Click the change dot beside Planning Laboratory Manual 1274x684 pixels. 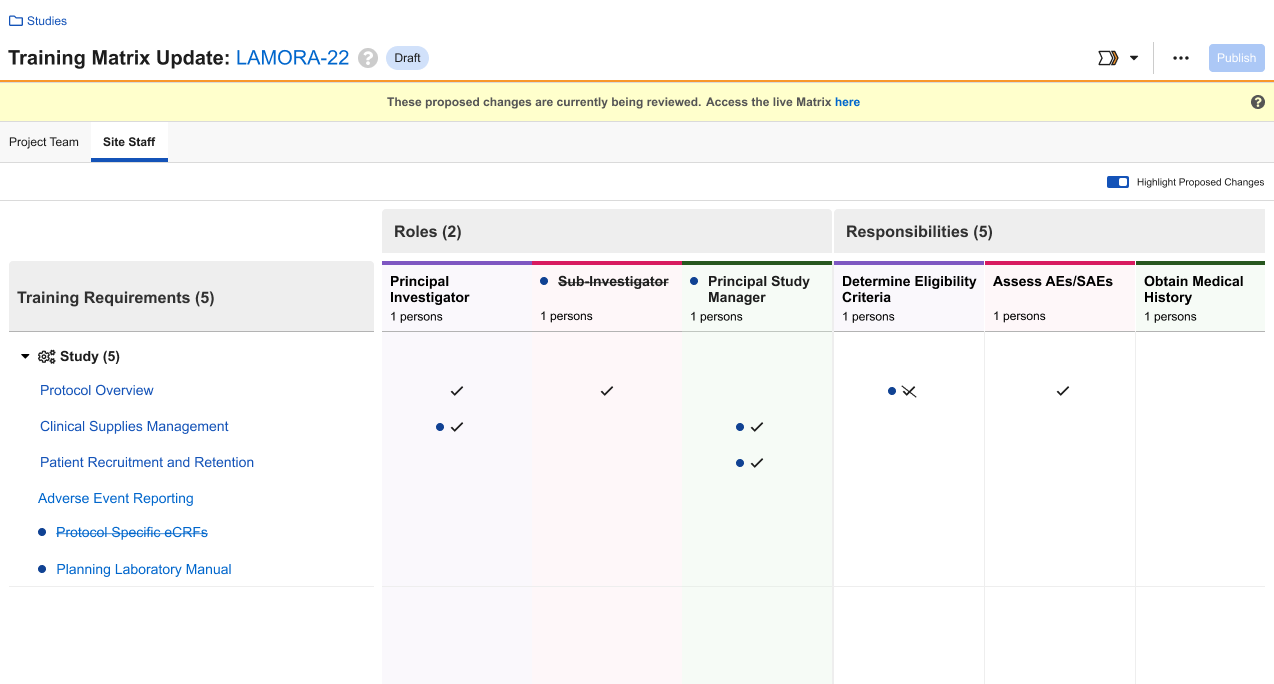(x=42, y=569)
